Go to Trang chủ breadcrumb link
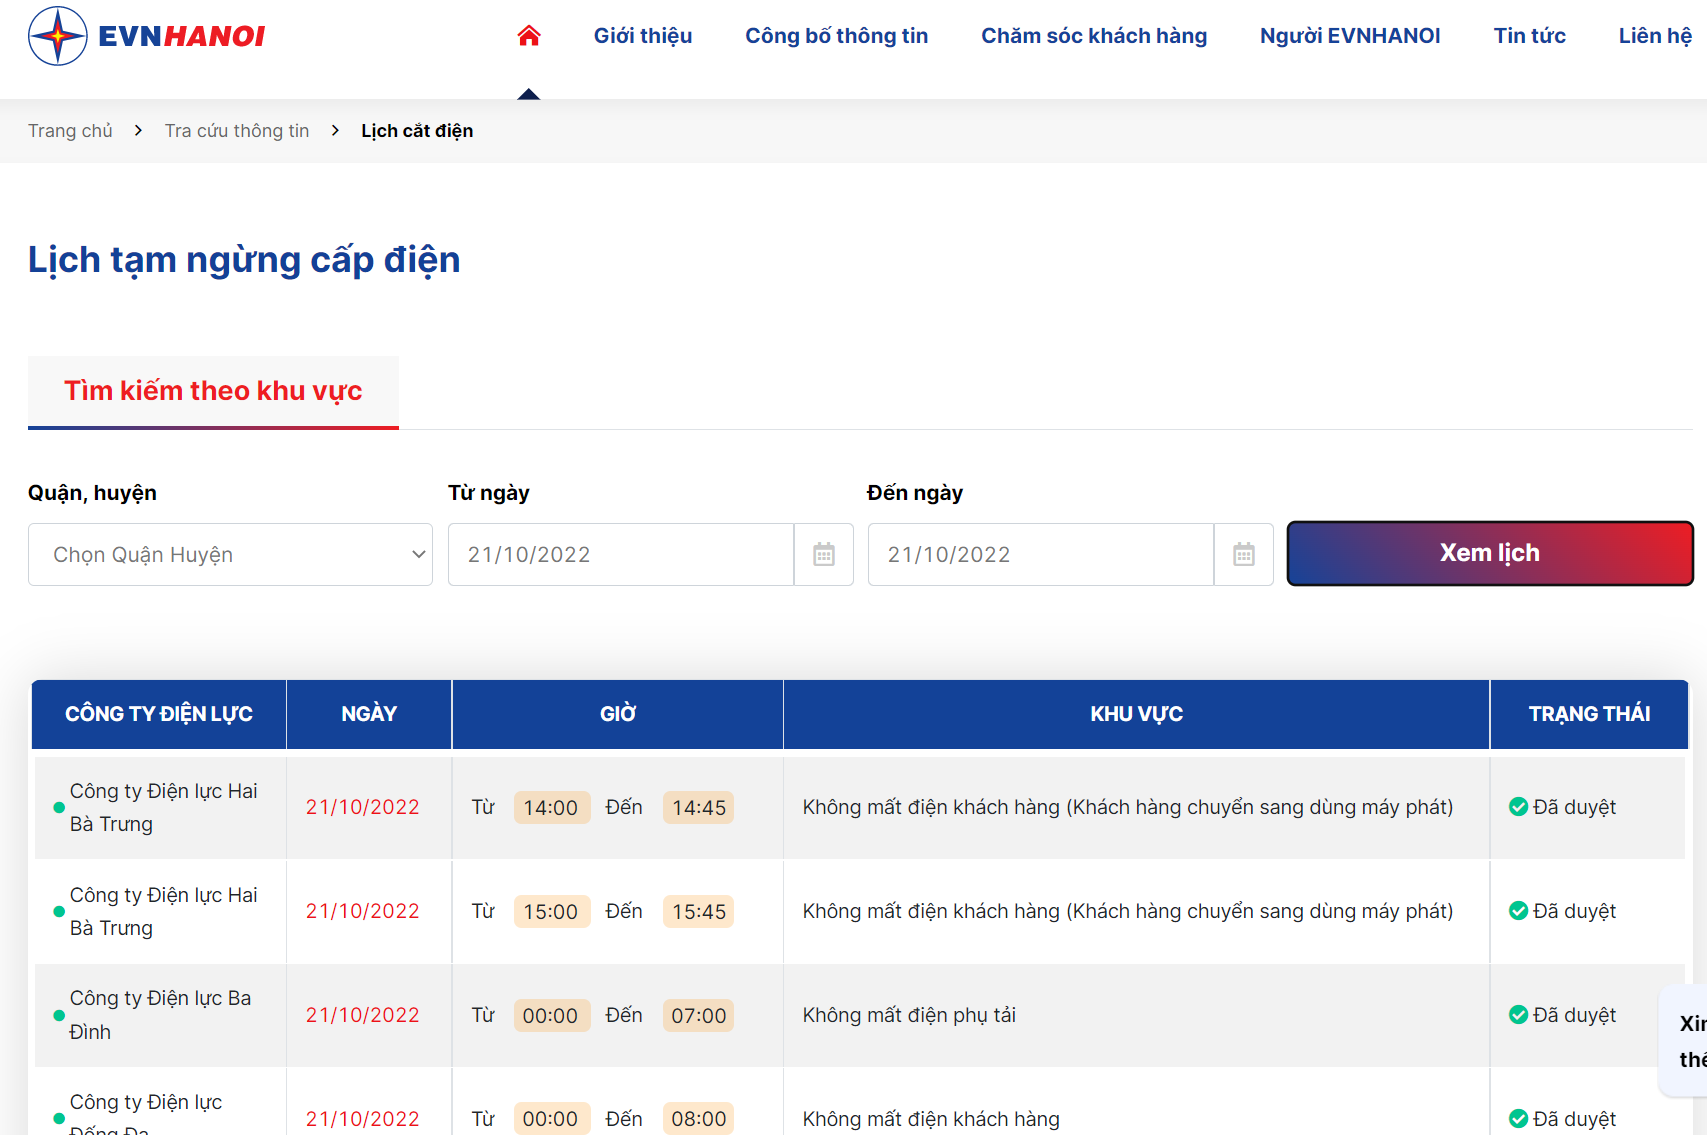 pyautogui.click(x=70, y=131)
